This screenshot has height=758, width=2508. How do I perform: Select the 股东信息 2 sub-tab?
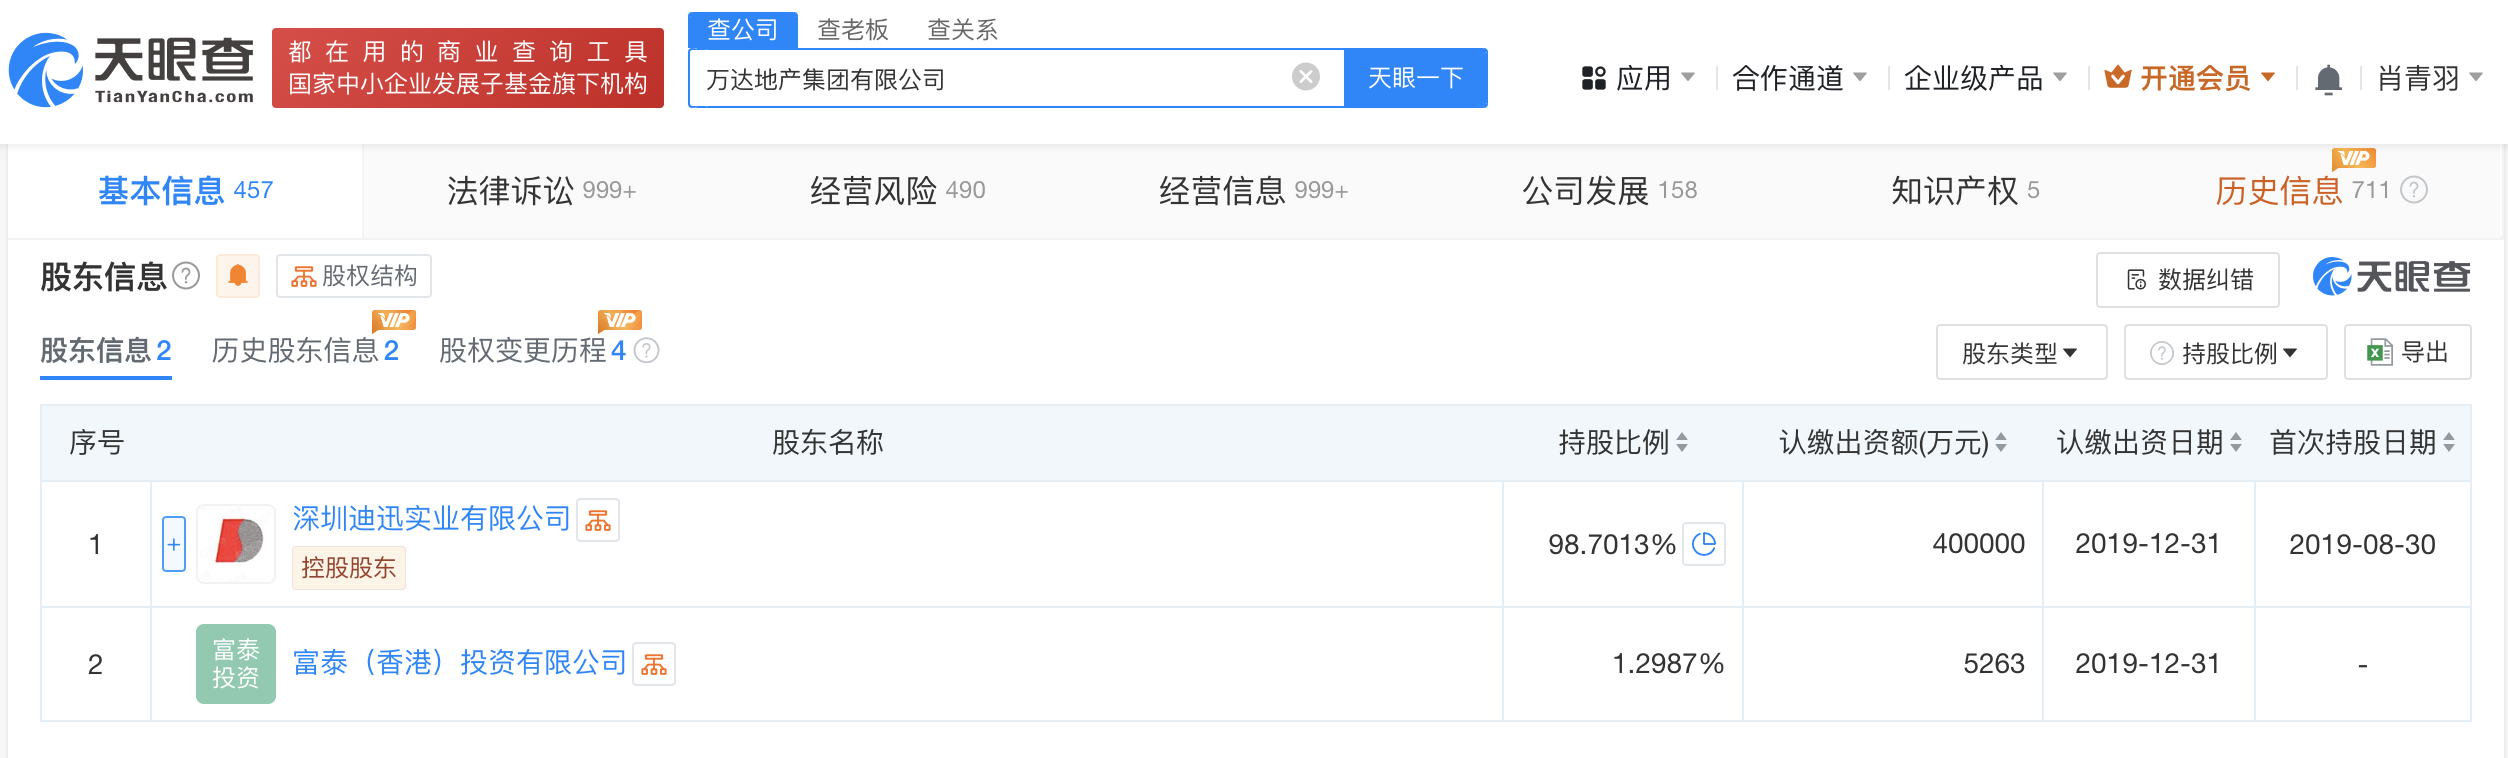point(106,351)
